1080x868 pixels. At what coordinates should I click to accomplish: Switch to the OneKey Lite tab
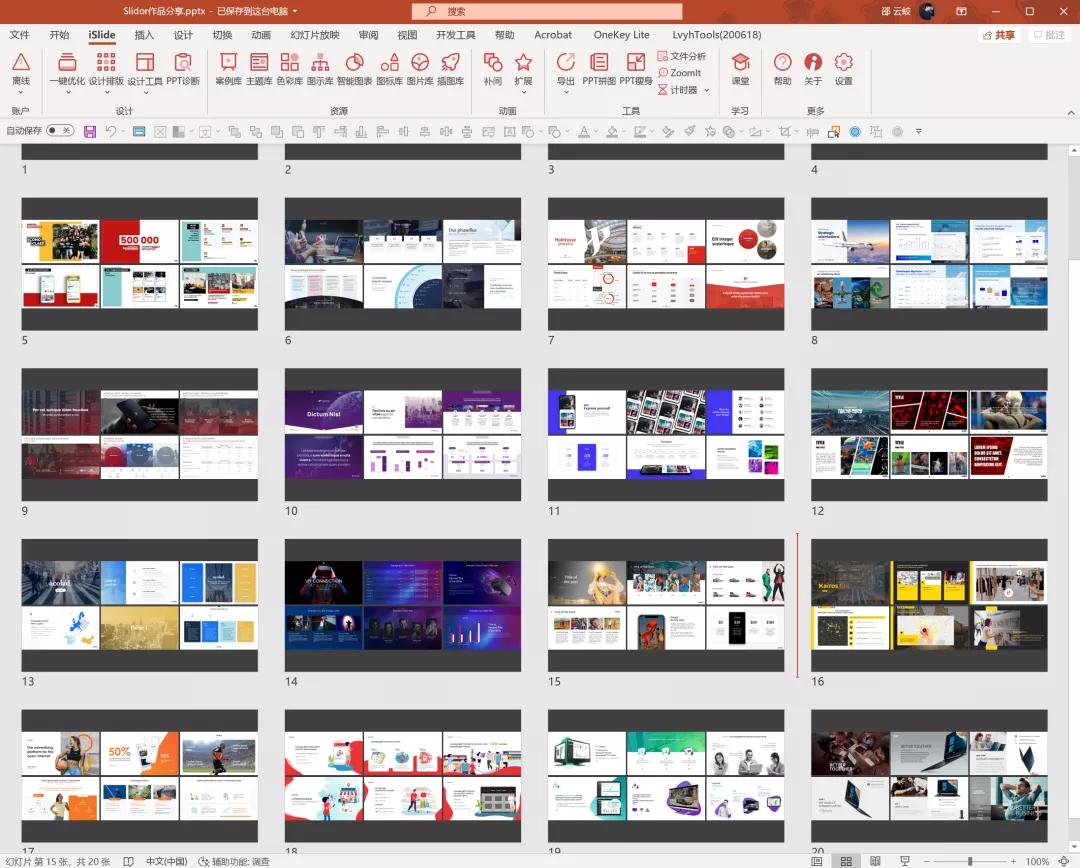(x=621, y=35)
